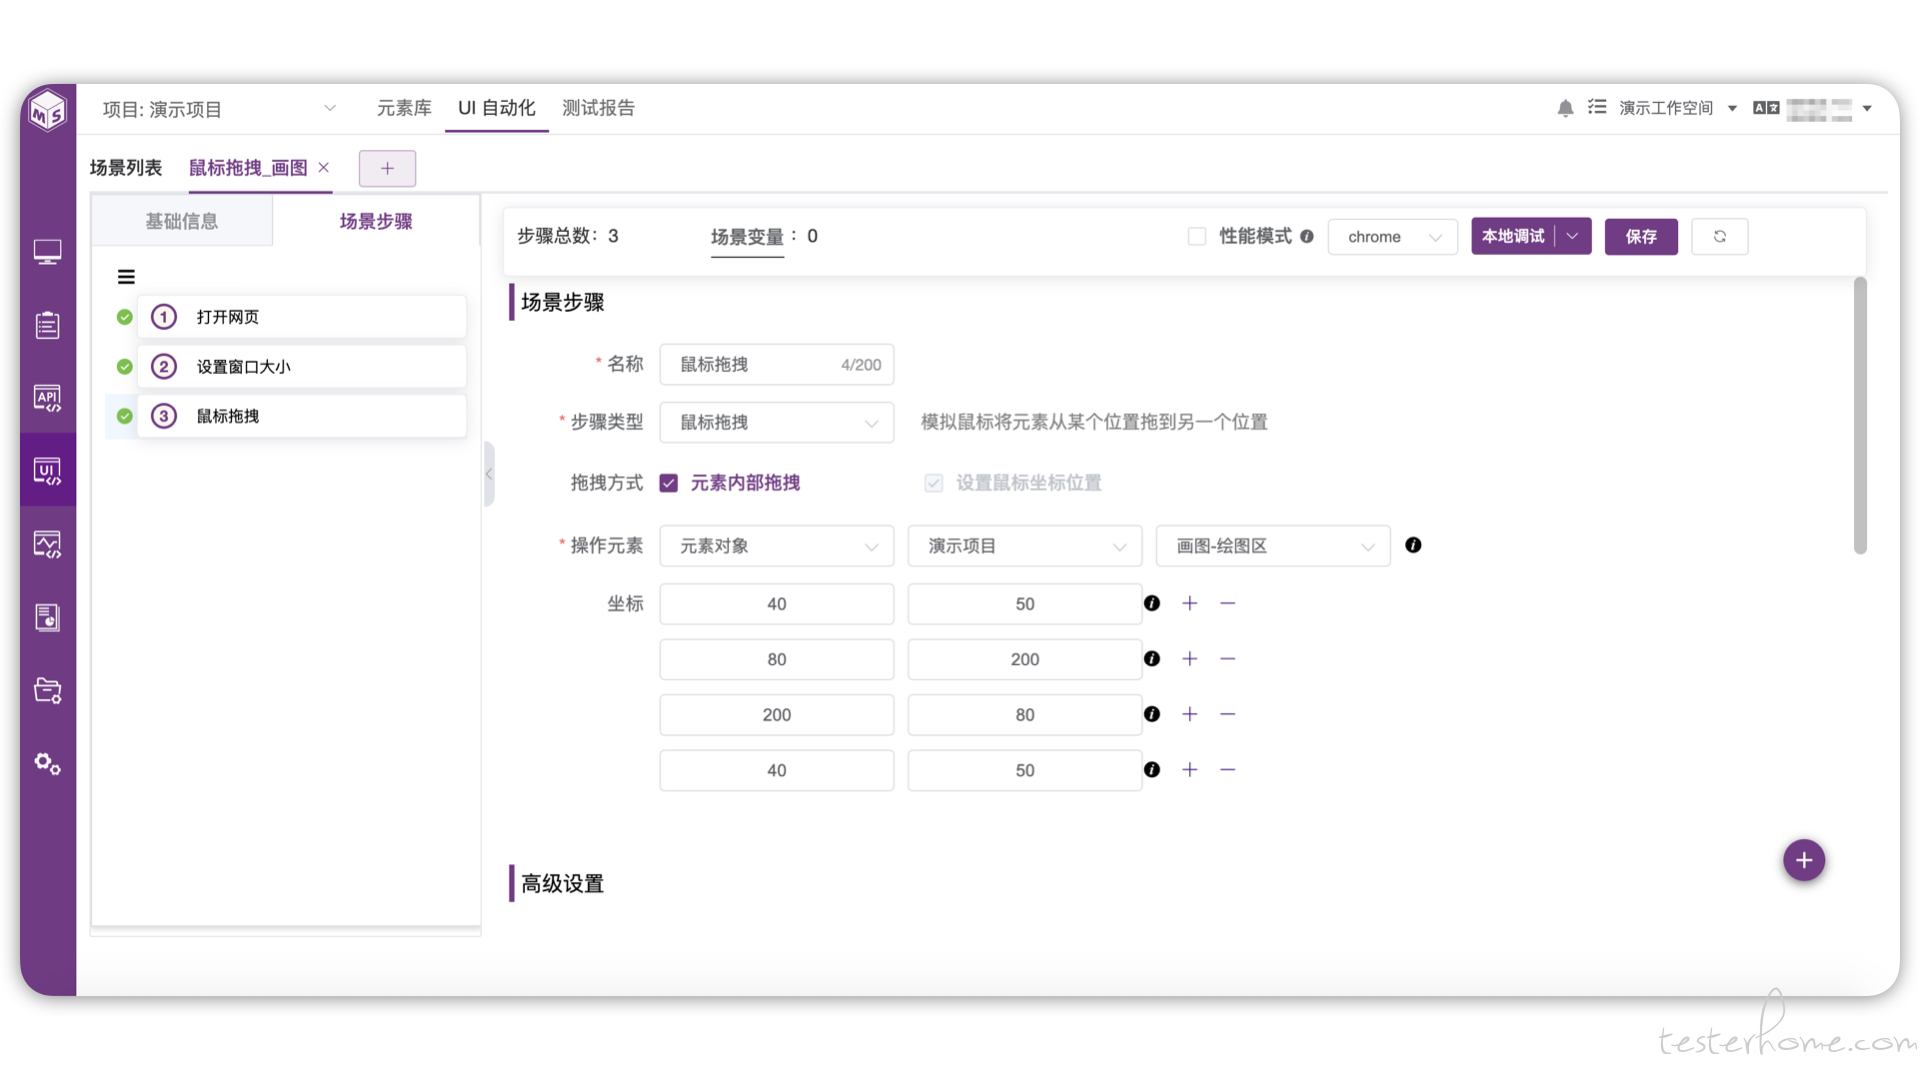Open the API testing sidebar icon
Image resolution: width=1920 pixels, height=1080 pixels.
point(47,398)
